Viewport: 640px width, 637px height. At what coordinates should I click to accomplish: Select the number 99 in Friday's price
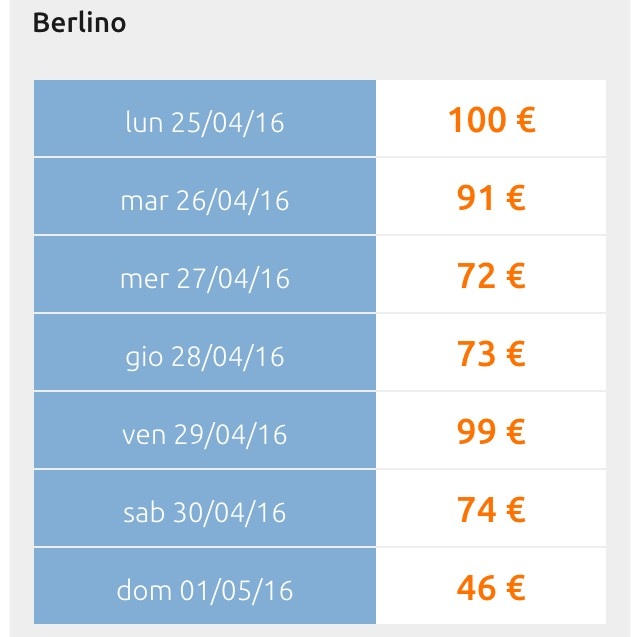point(476,432)
